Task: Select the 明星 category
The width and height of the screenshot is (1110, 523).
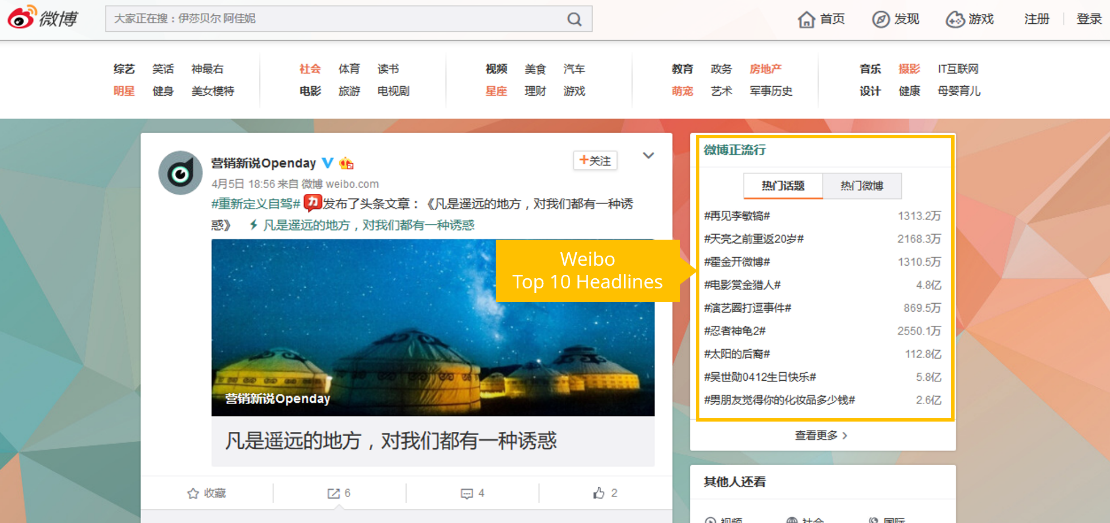Action: pyautogui.click(x=124, y=91)
